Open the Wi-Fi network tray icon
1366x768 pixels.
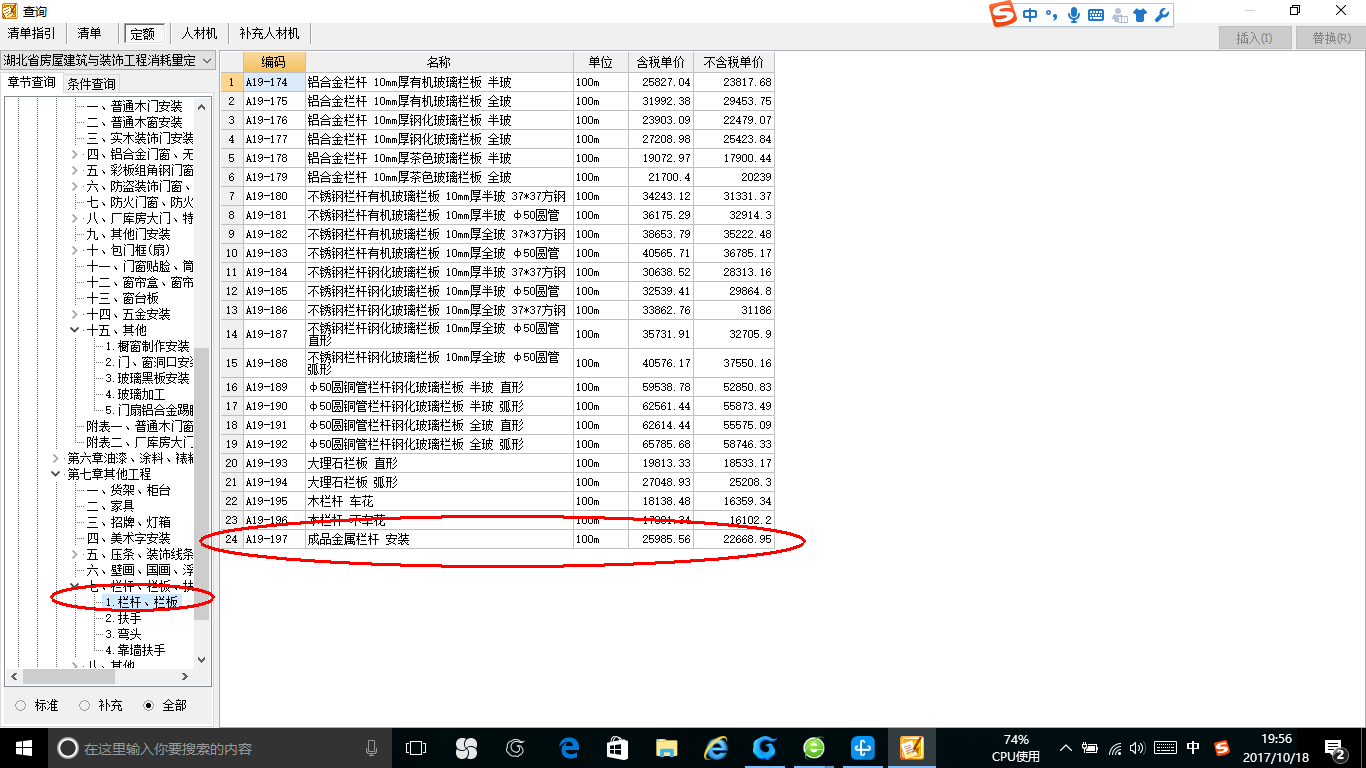click(x=1114, y=748)
